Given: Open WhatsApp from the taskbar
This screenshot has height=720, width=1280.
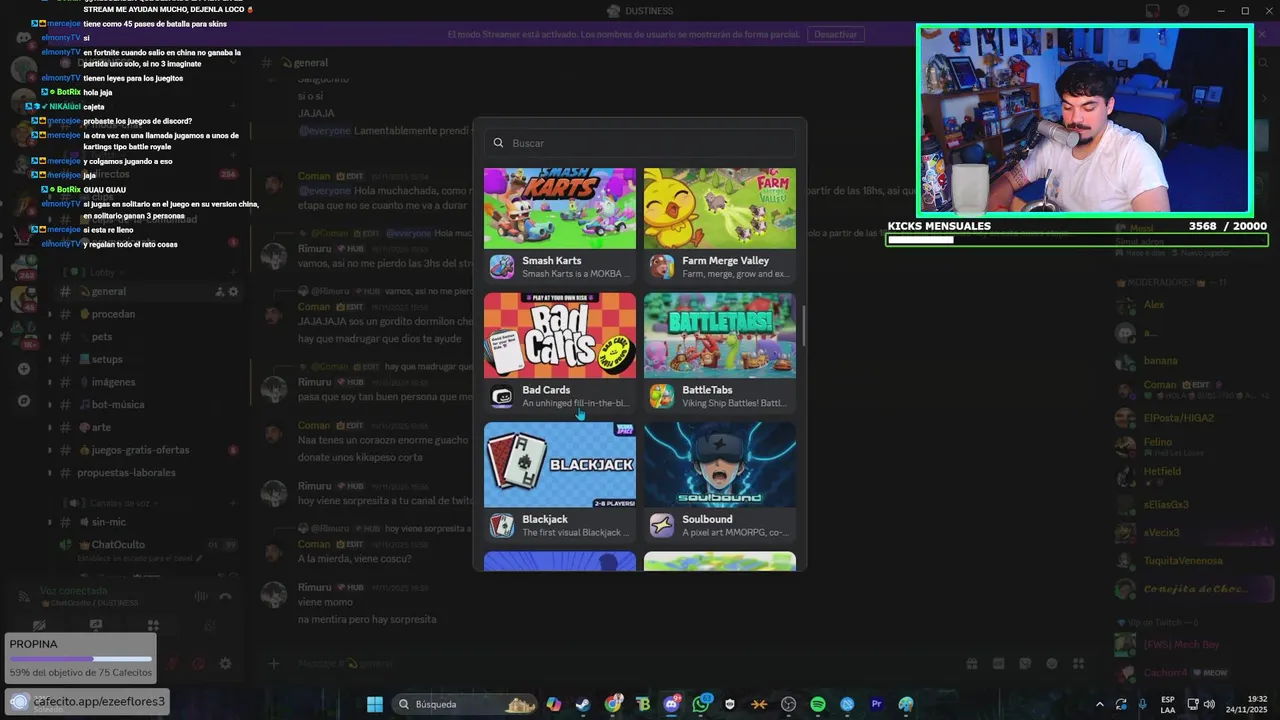Looking at the screenshot, I should coord(700,704).
